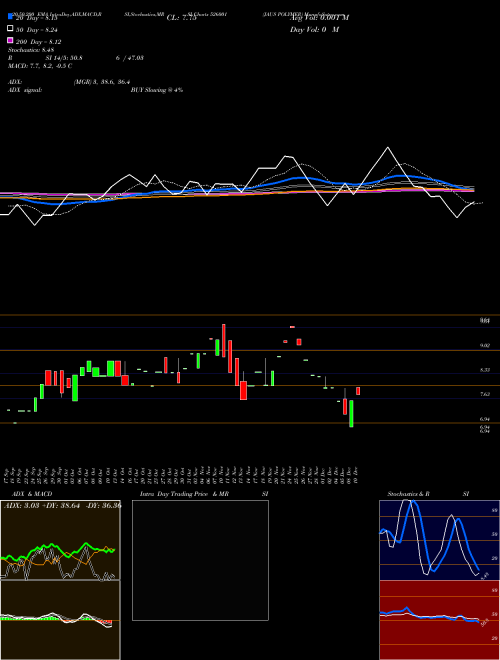This screenshot has width=500, height=660.
Task: Open the empty intraday trading price panel
Action: click(200, 560)
